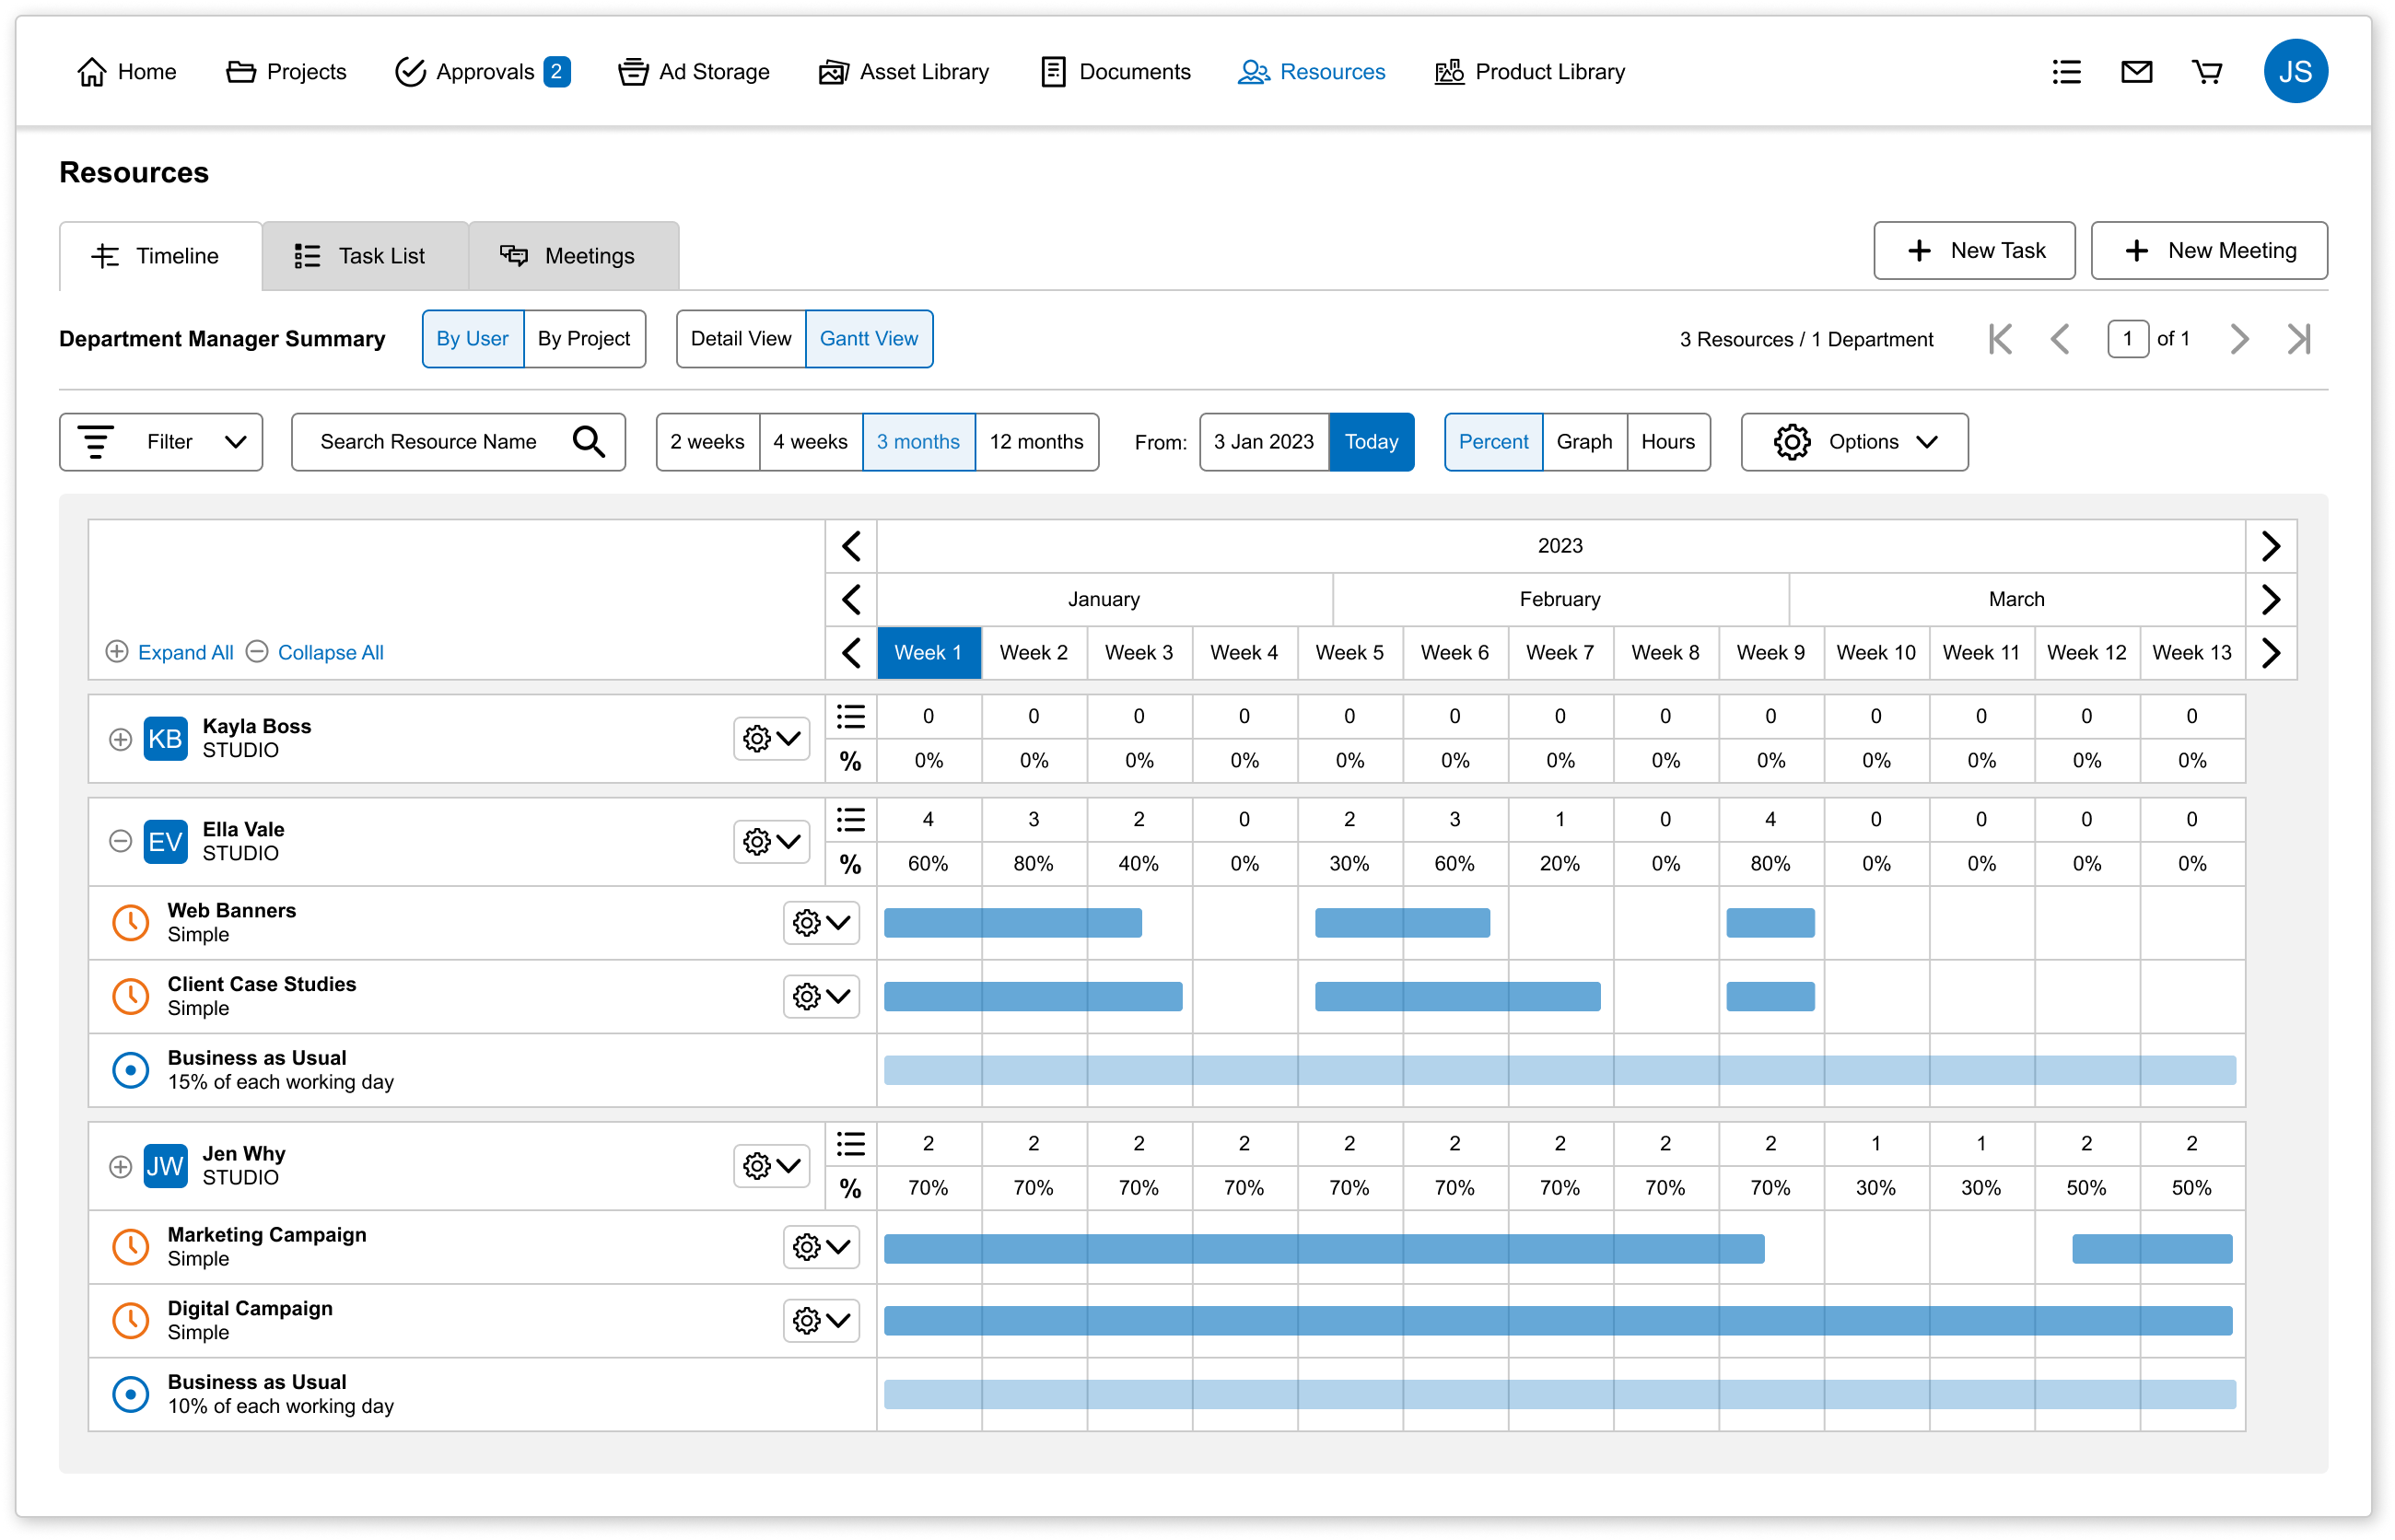
Task: Click the task list icon in Ella Vale row
Action: coord(851,820)
